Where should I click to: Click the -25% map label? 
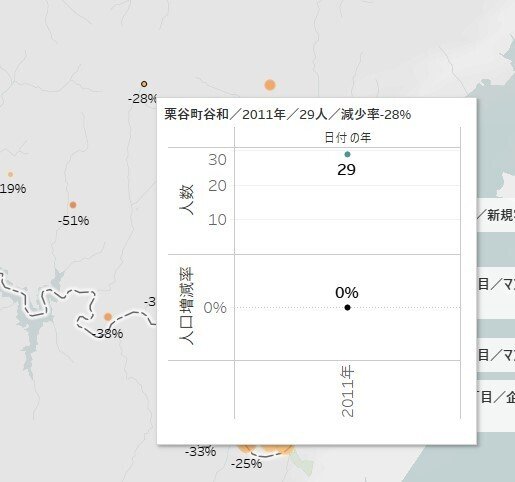tap(247, 464)
